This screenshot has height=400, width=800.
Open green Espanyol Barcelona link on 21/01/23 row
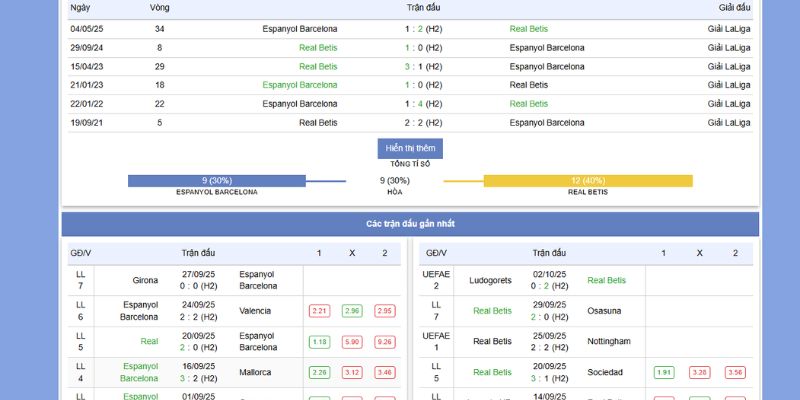tap(300, 85)
